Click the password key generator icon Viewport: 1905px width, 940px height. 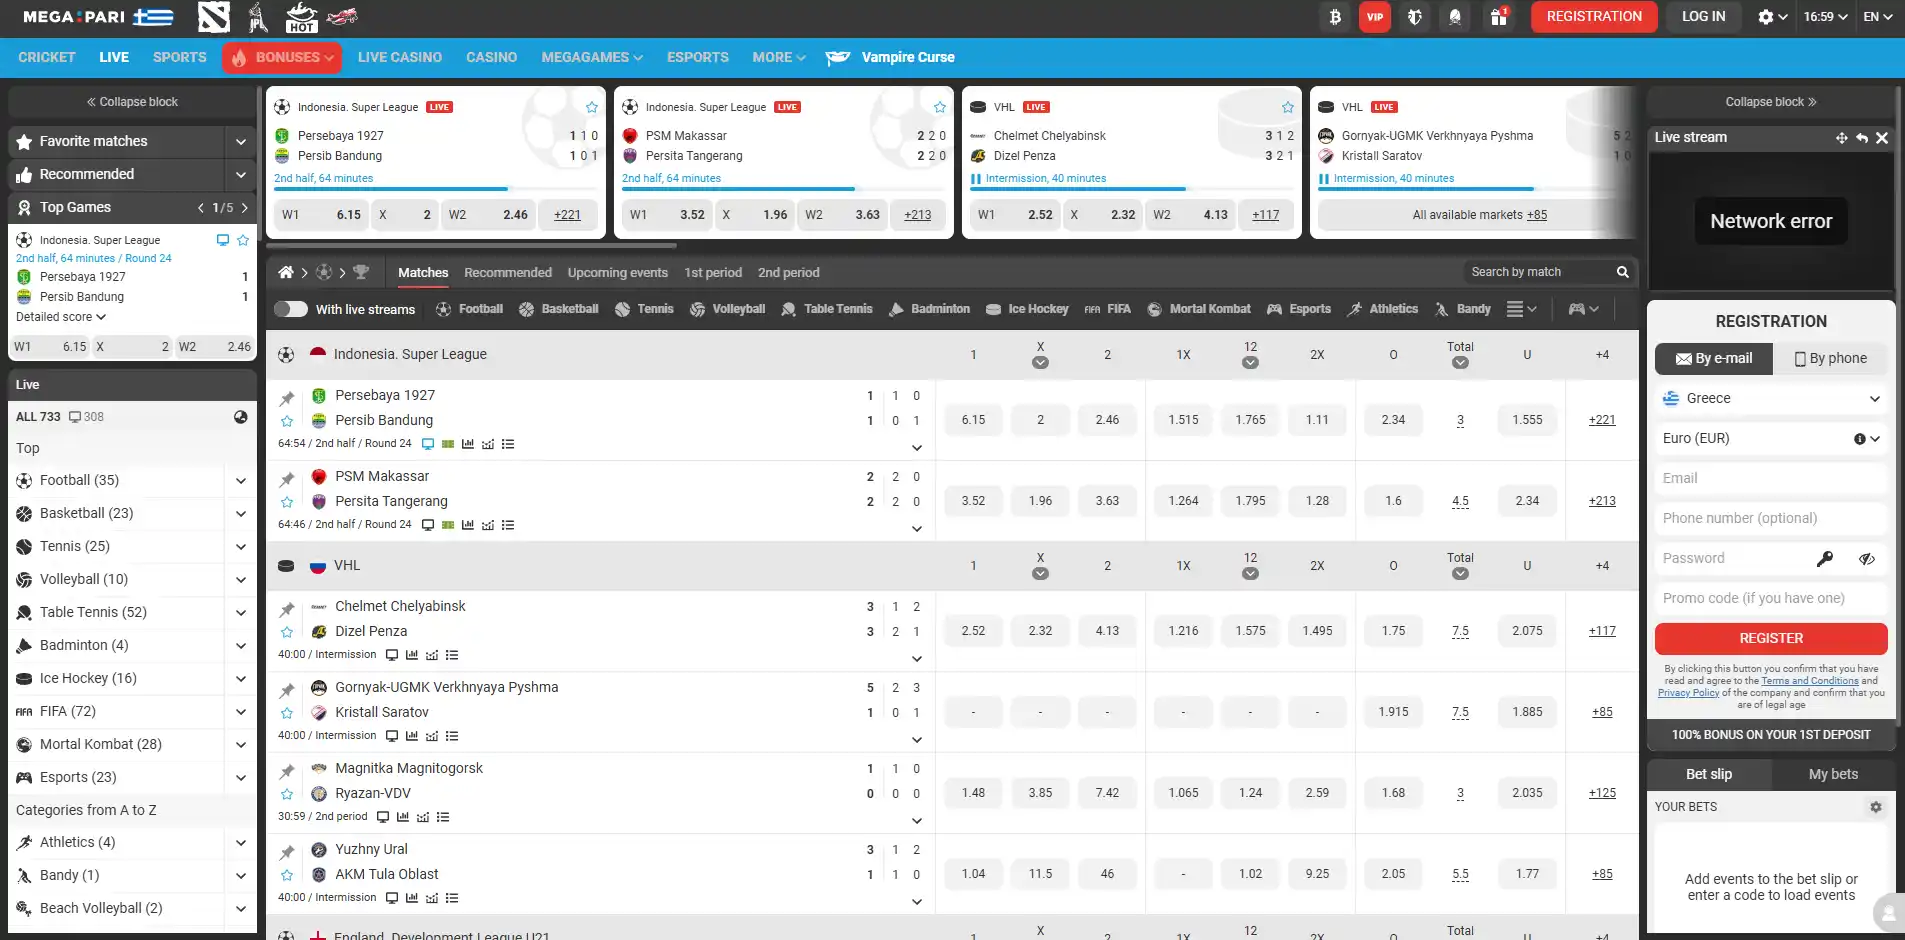coord(1825,559)
